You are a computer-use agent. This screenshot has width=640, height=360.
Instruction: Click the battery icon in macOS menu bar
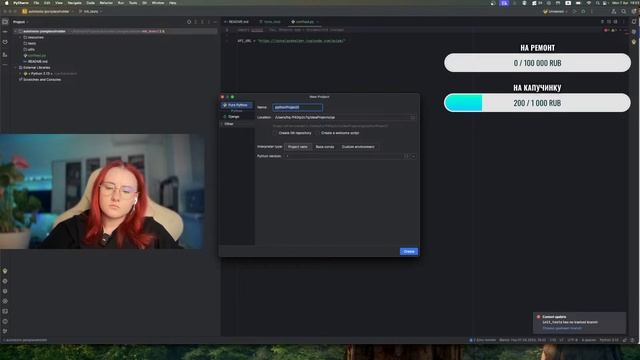coord(578,3)
